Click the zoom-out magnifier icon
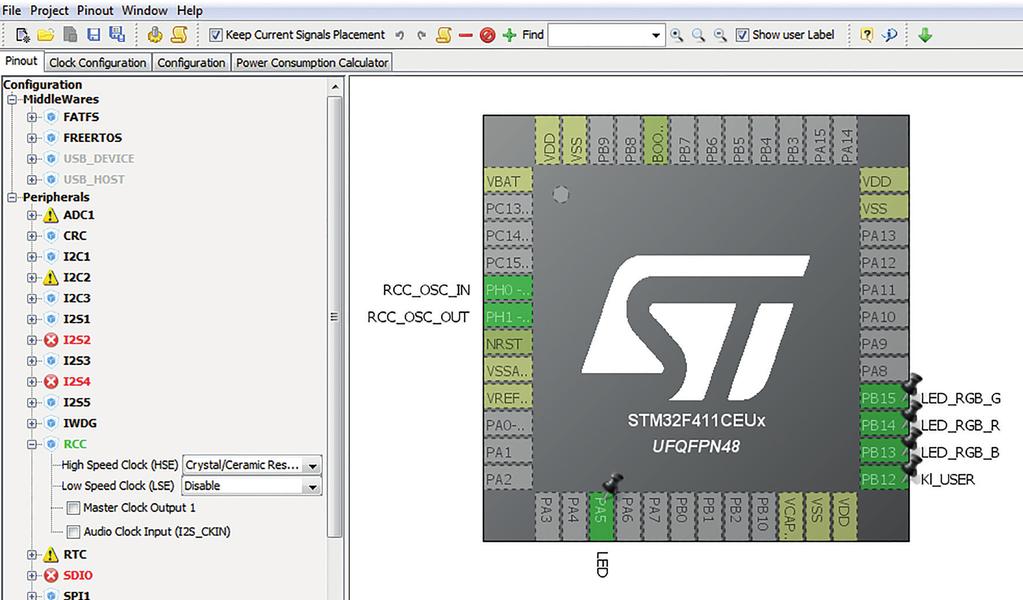The height and width of the screenshot is (600, 1023). click(720, 35)
